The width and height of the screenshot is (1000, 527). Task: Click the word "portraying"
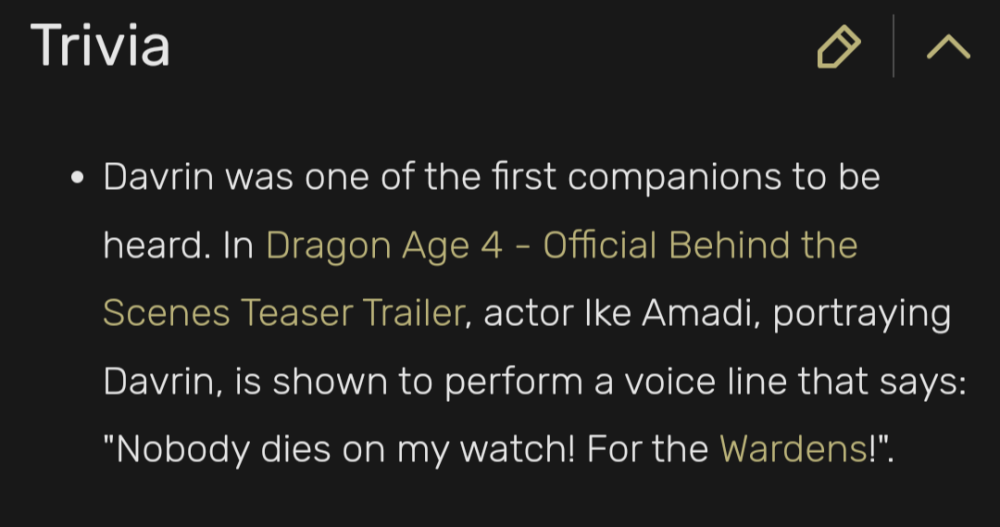[862, 314]
